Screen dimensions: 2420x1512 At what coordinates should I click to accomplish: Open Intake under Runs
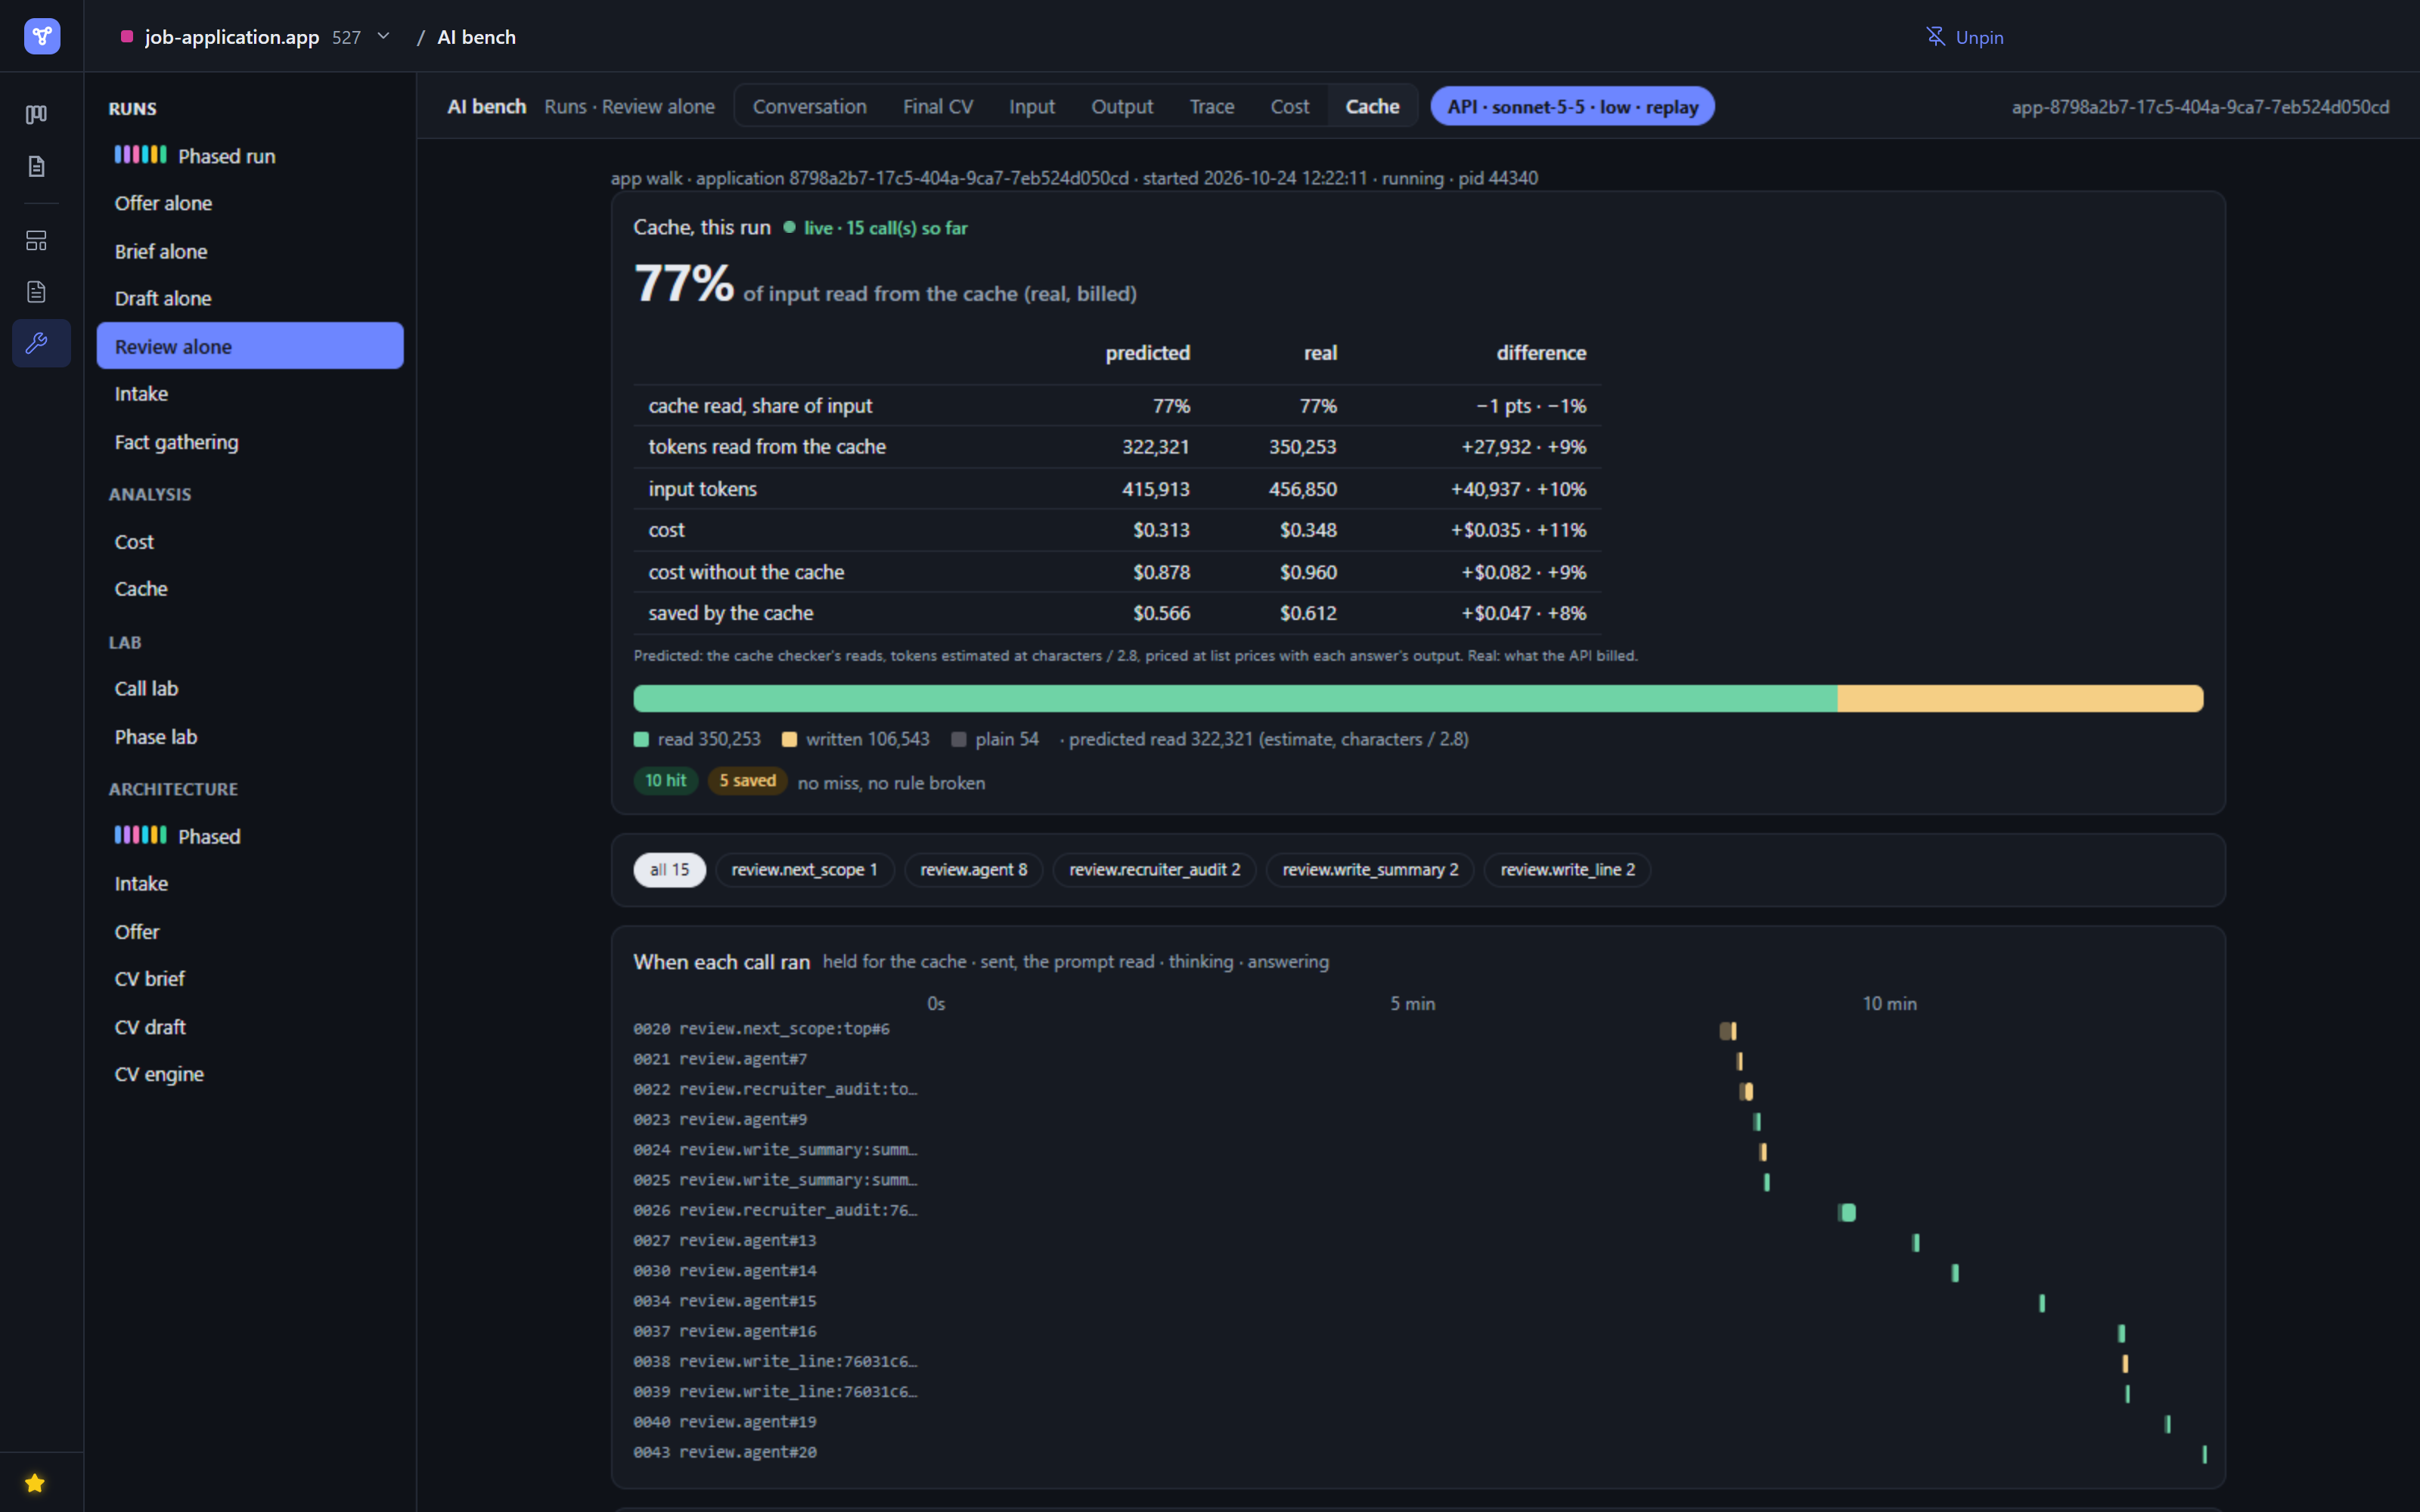[x=250, y=394]
